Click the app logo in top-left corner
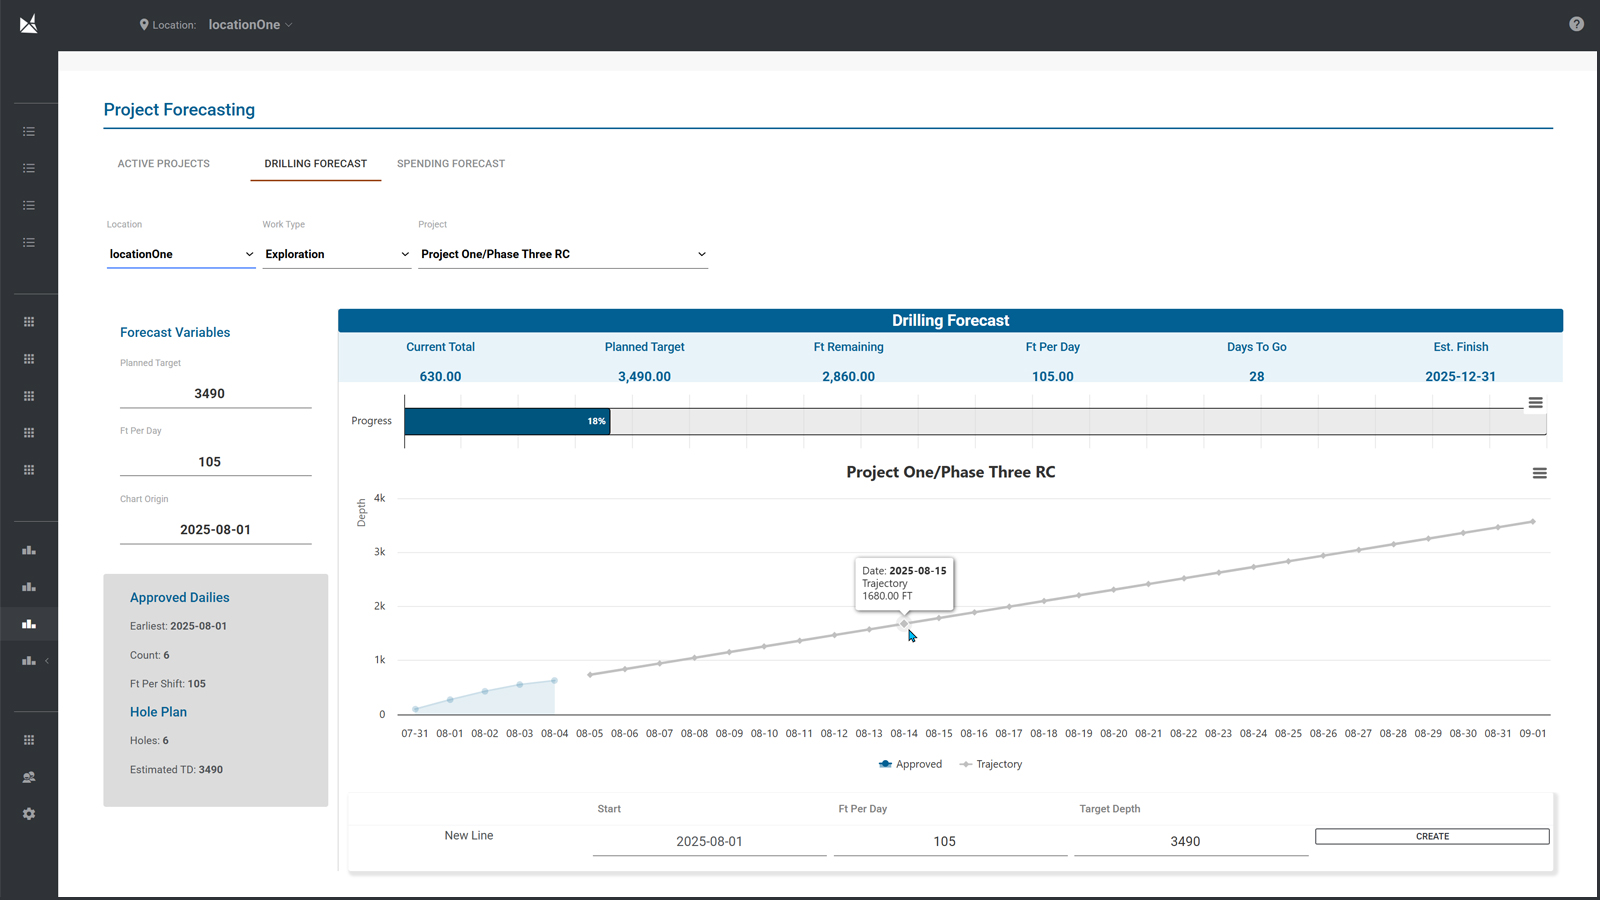This screenshot has width=1600, height=900. (x=29, y=24)
